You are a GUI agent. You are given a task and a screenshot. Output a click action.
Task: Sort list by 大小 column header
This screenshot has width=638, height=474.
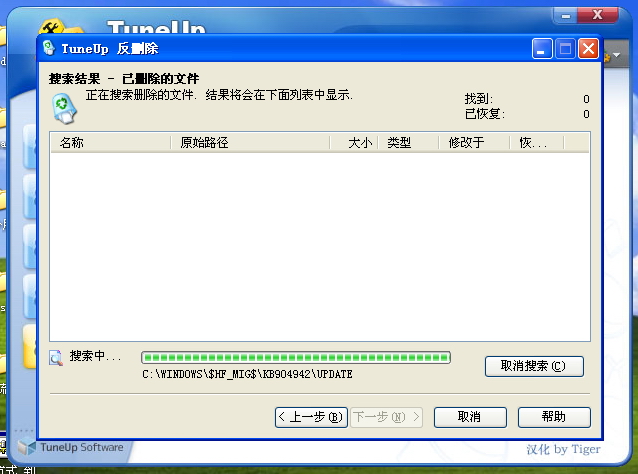(x=354, y=143)
